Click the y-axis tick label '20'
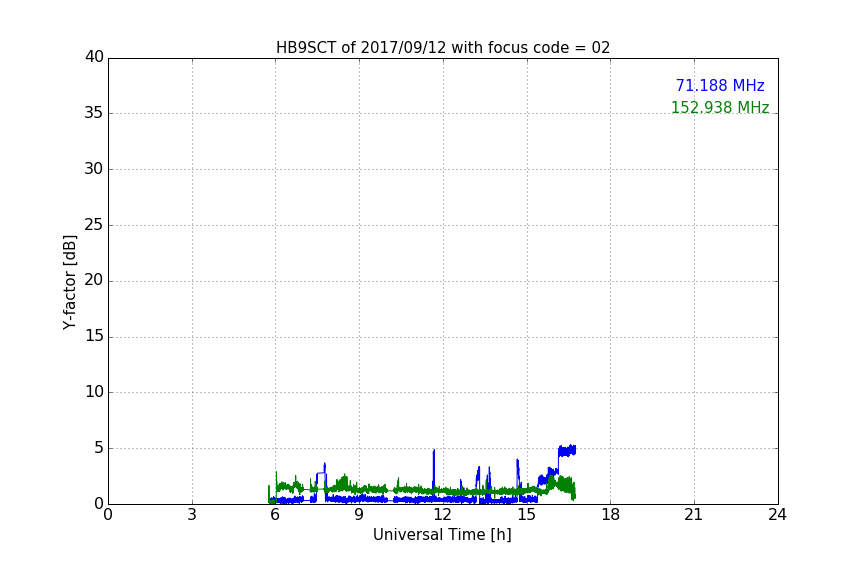The image size is (864, 576). pyautogui.click(x=94, y=280)
